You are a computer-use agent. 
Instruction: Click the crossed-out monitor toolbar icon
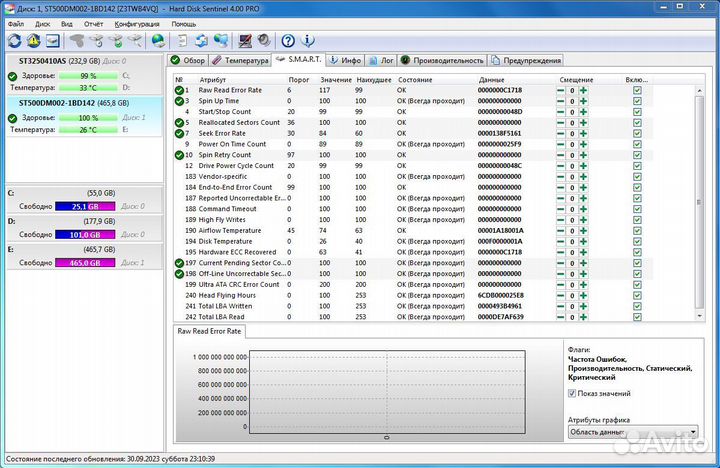pyautogui.click(x=245, y=41)
